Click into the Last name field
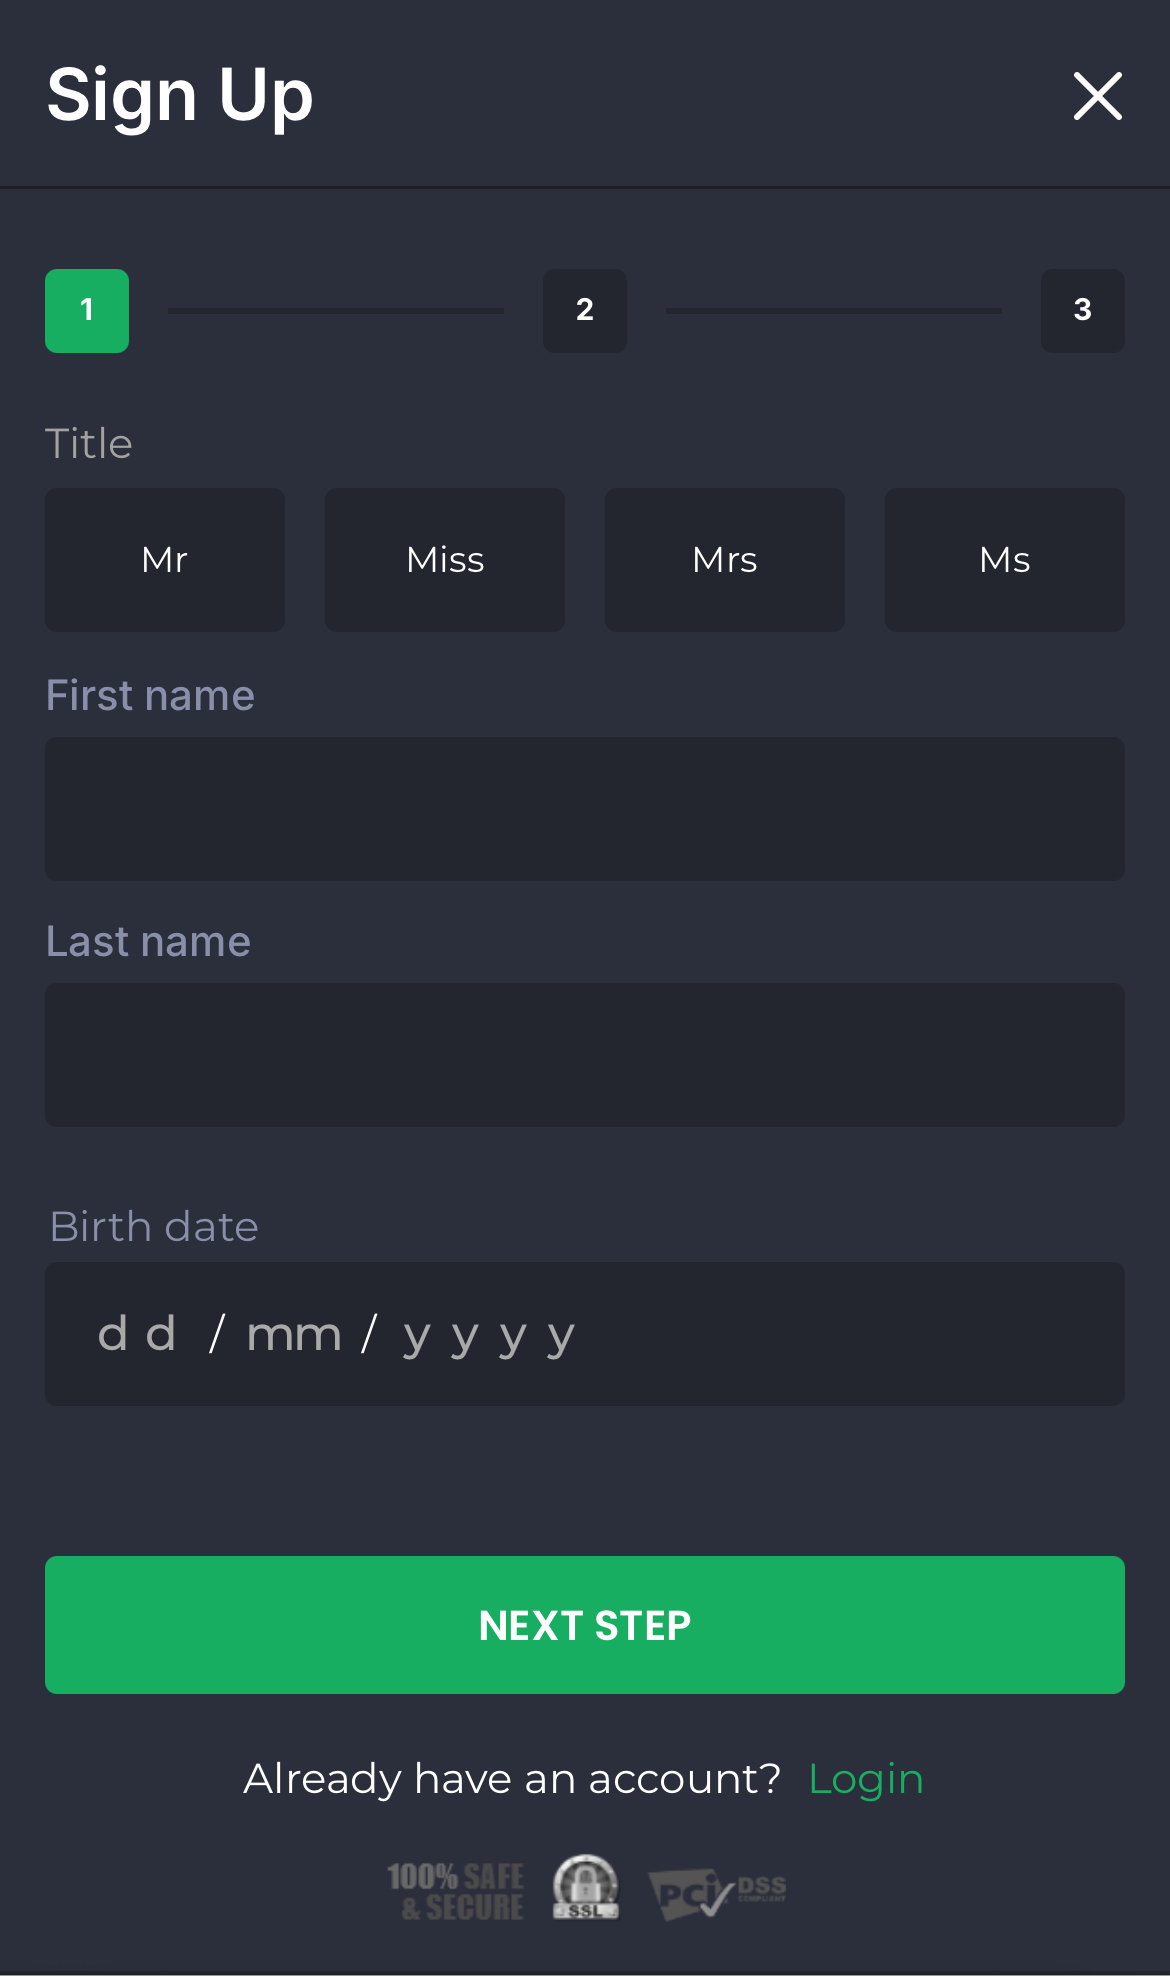This screenshot has height=1976, width=1170. point(585,1055)
